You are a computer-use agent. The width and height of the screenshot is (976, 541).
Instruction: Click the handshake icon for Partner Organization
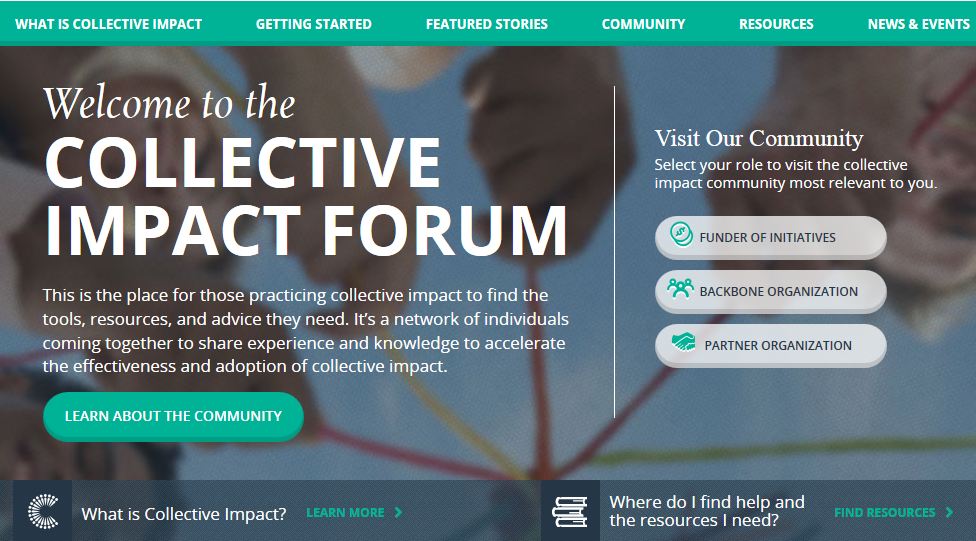(x=683, y=342)
